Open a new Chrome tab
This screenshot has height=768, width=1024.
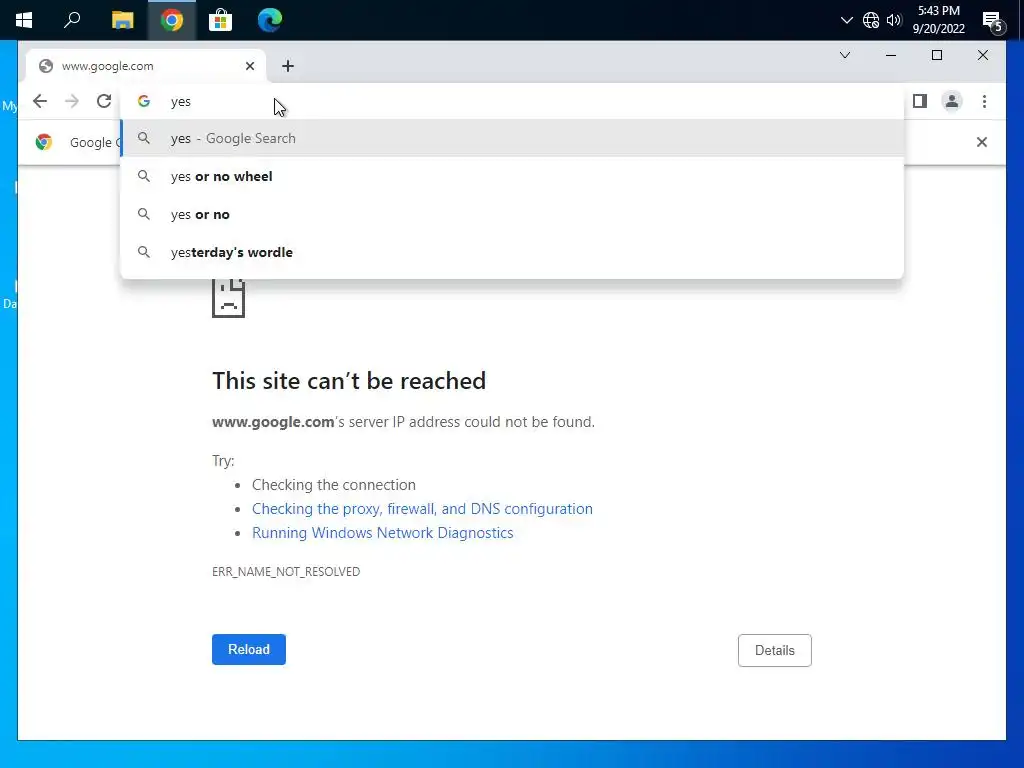pyautogui.click(x=288, y=66)
